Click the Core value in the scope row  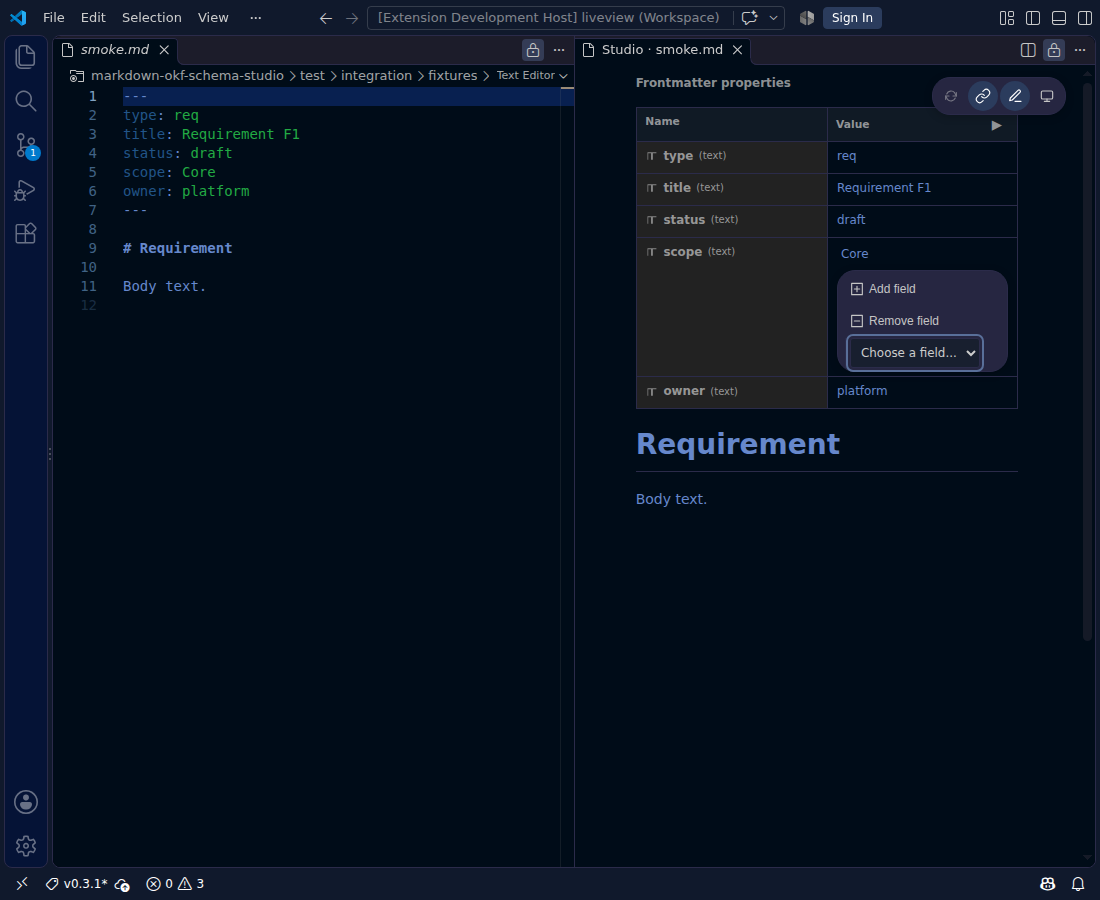click(854, 254)
